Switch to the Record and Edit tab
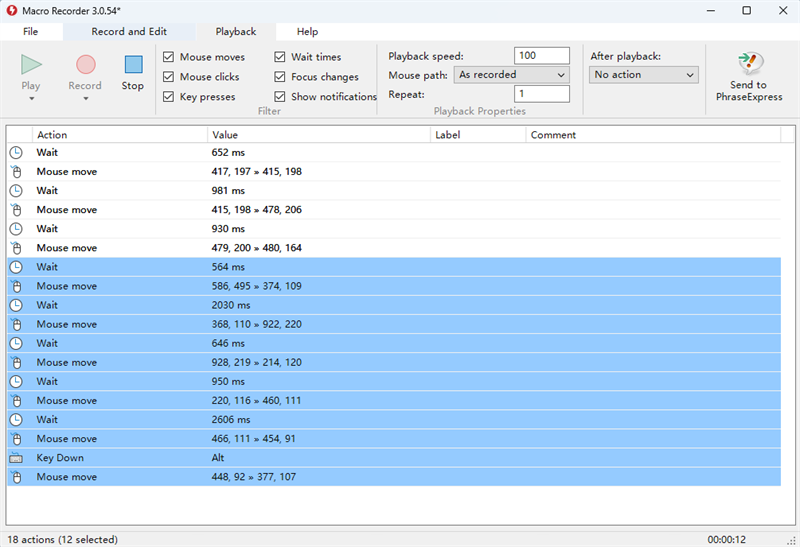This screenshot has width=800, height=547. click(x=129, y=32)
